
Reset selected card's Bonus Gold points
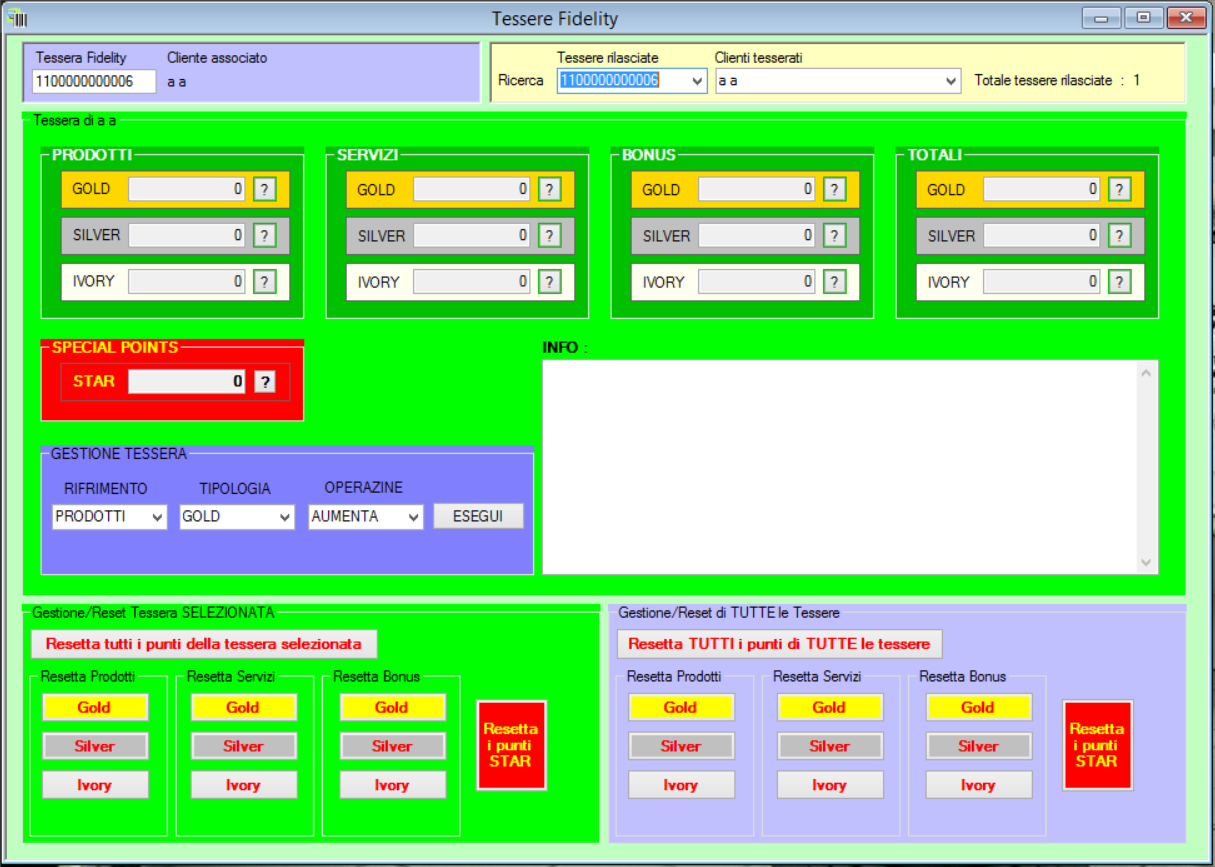click(x=392, y=707)
